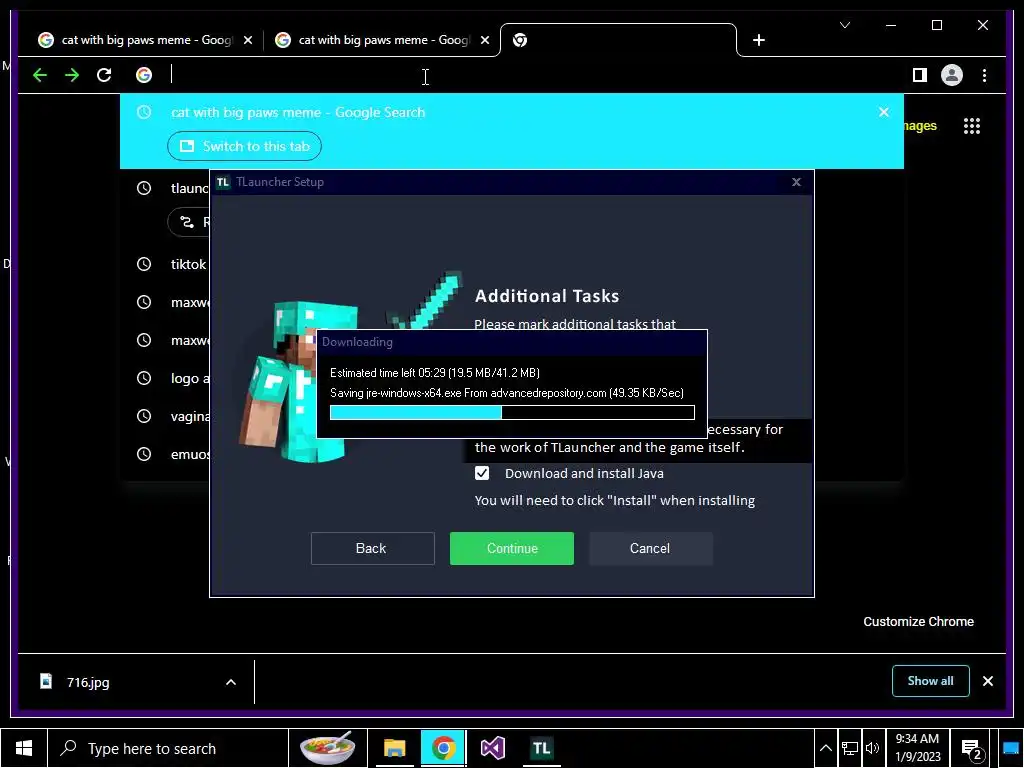Go back using Chrome's back arrow

click(x=40, y=75)
